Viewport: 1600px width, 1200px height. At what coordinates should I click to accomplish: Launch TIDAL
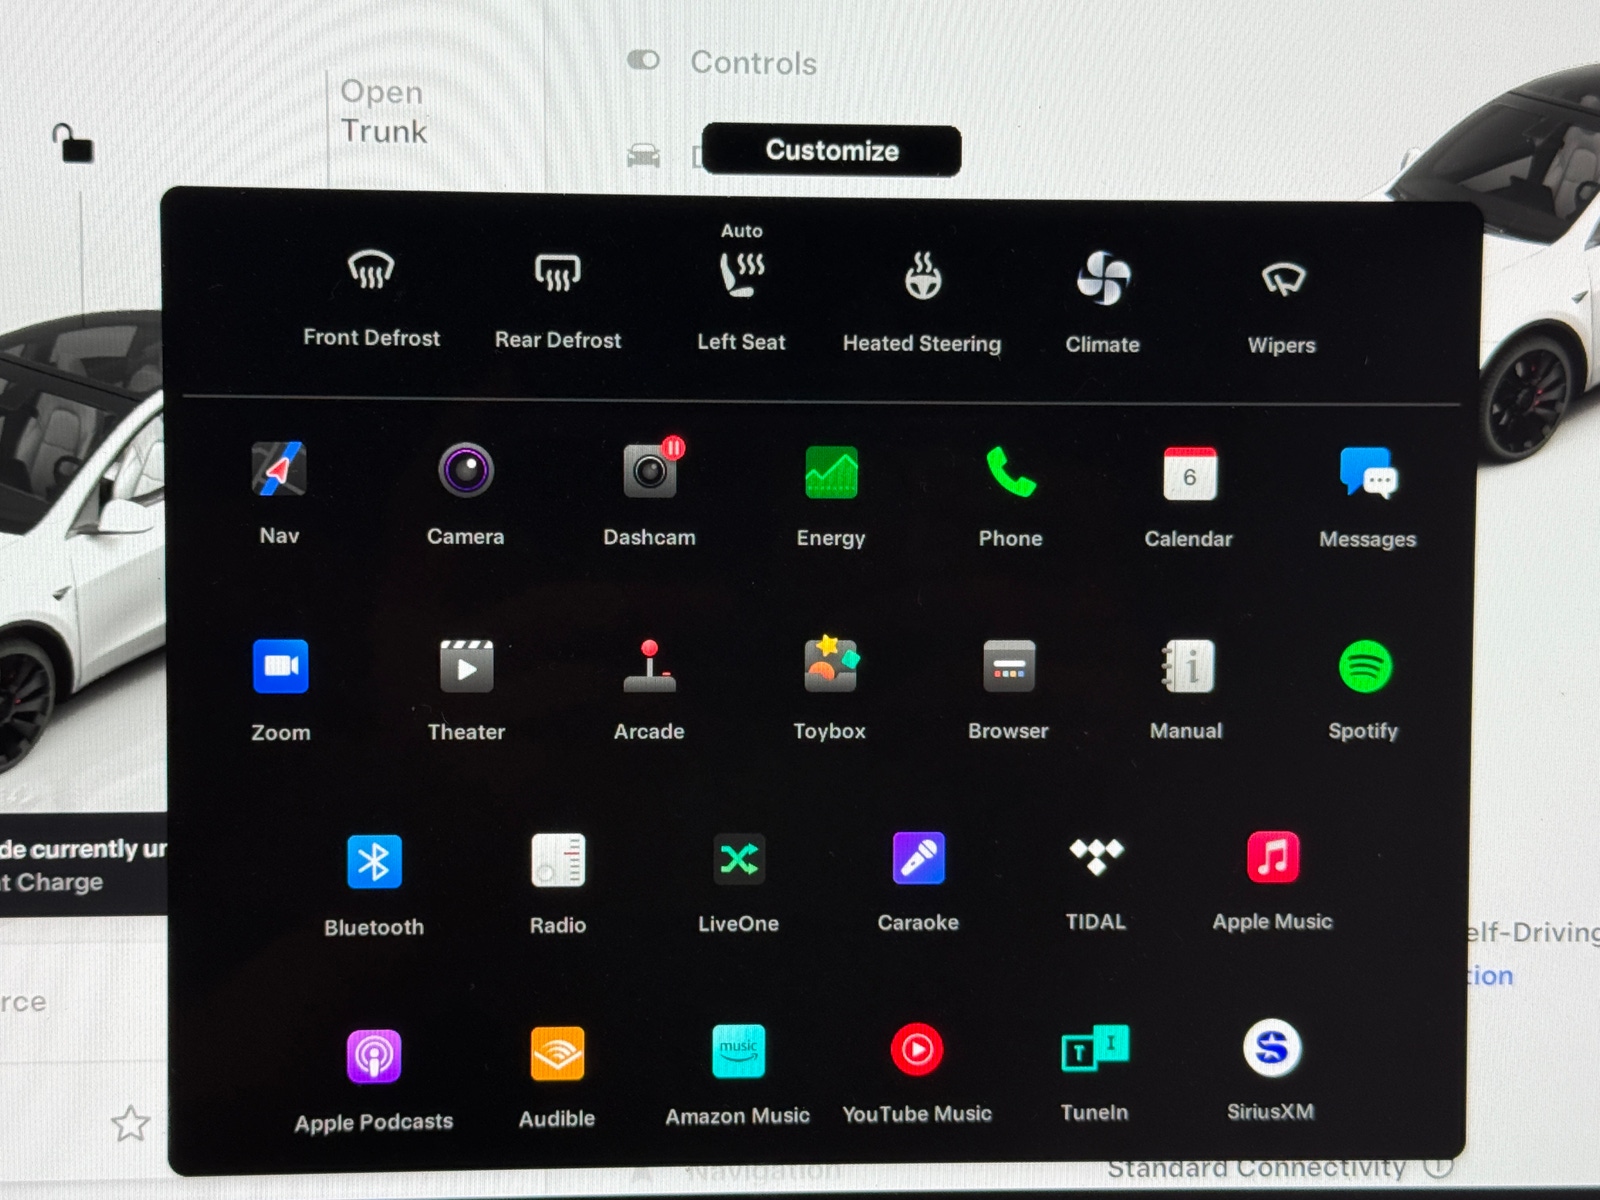1096,884
